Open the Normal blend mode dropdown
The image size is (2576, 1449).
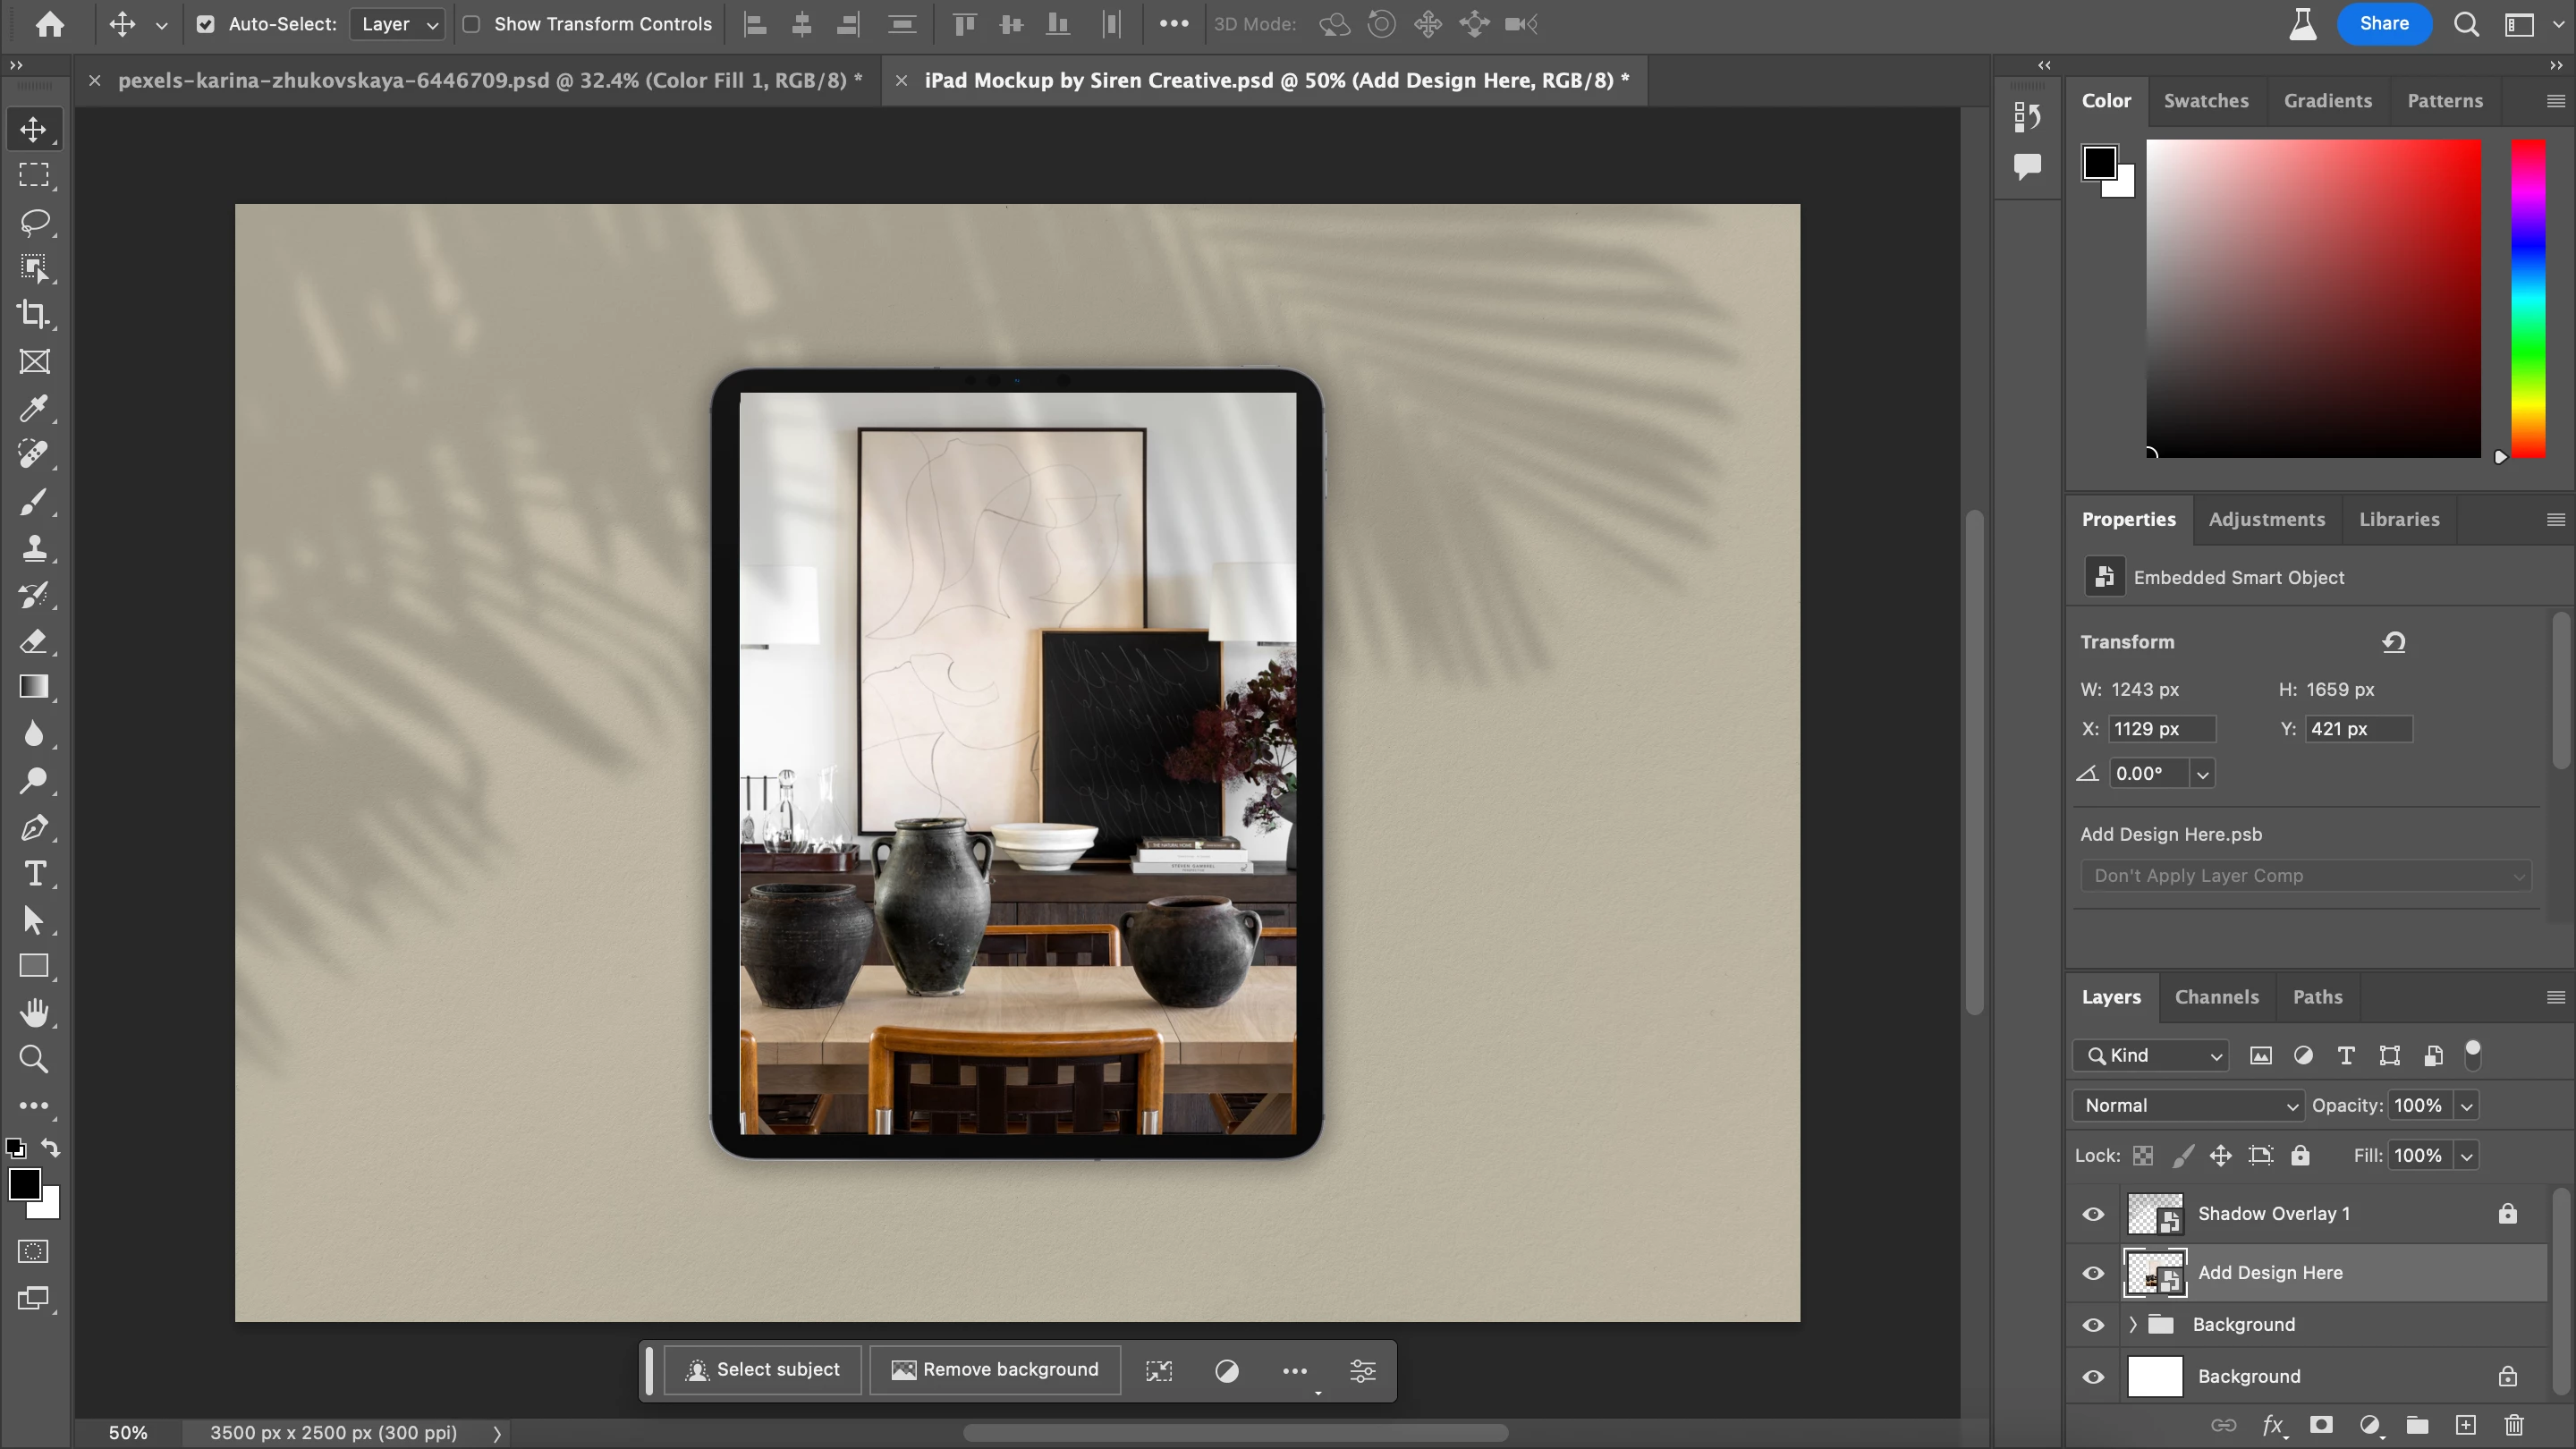2188,1105
